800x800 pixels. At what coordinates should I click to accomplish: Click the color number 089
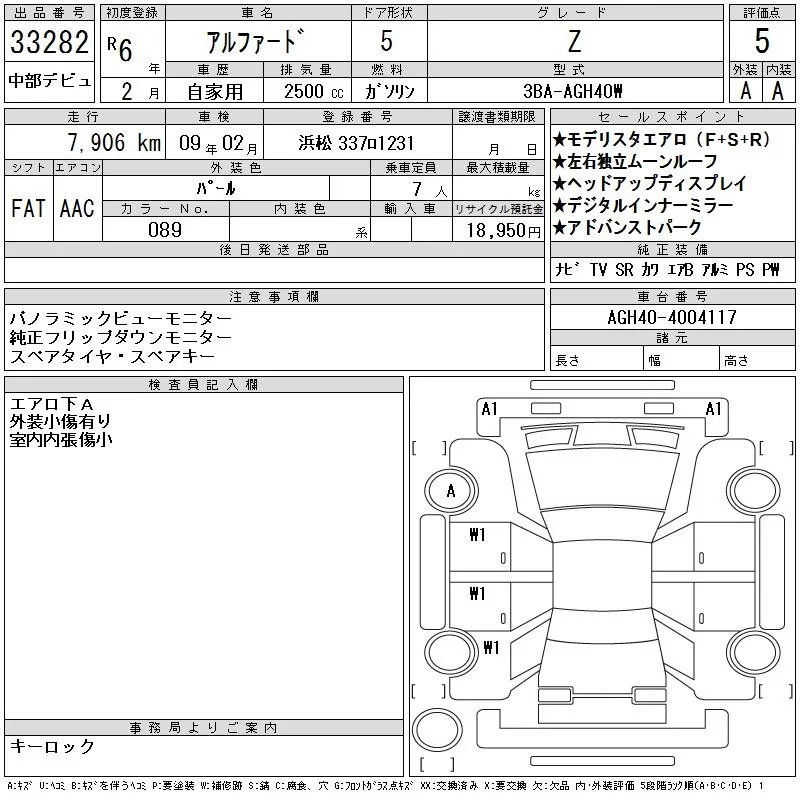tap(165, 230)
